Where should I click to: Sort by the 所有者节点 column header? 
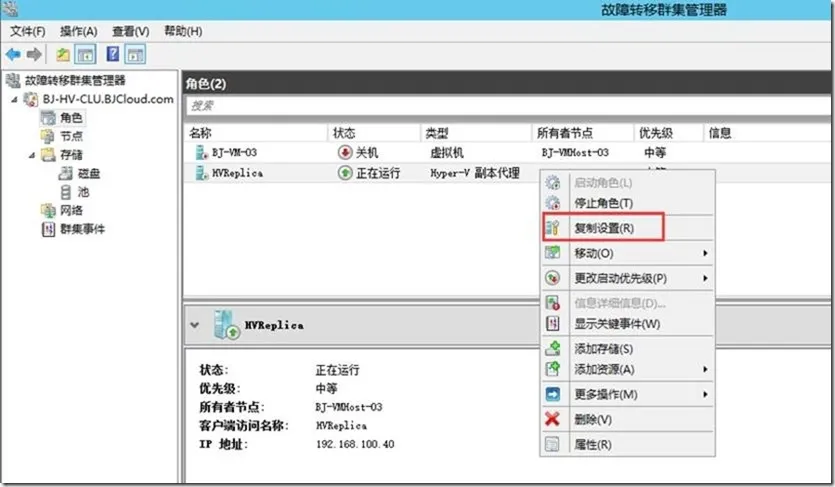[x=583, y=133]
